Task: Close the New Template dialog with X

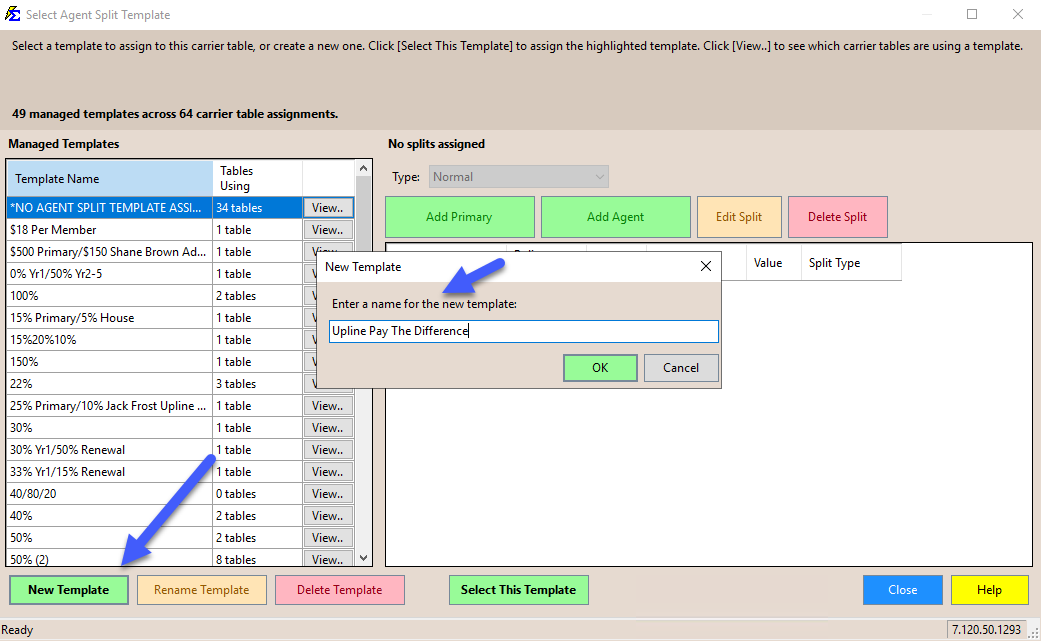Action: point(706,266)
